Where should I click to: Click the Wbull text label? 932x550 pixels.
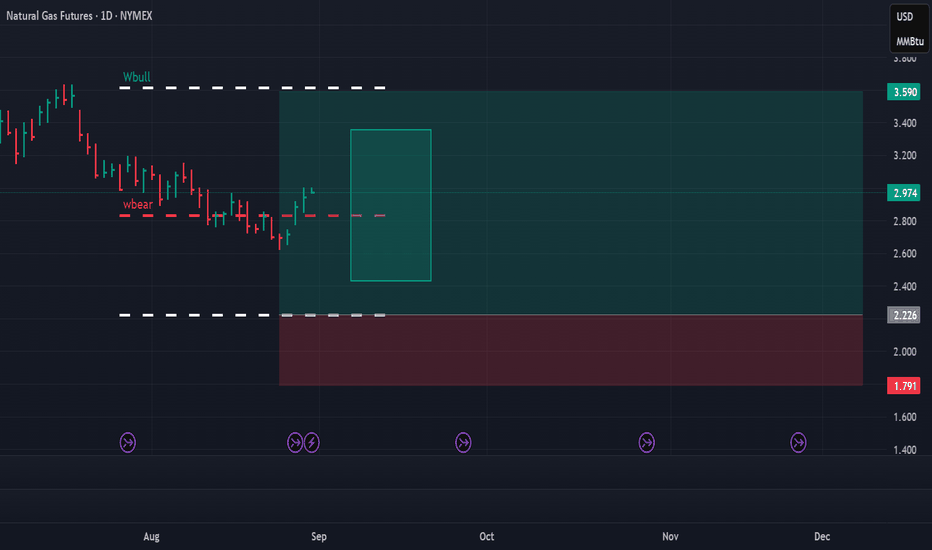136,77
